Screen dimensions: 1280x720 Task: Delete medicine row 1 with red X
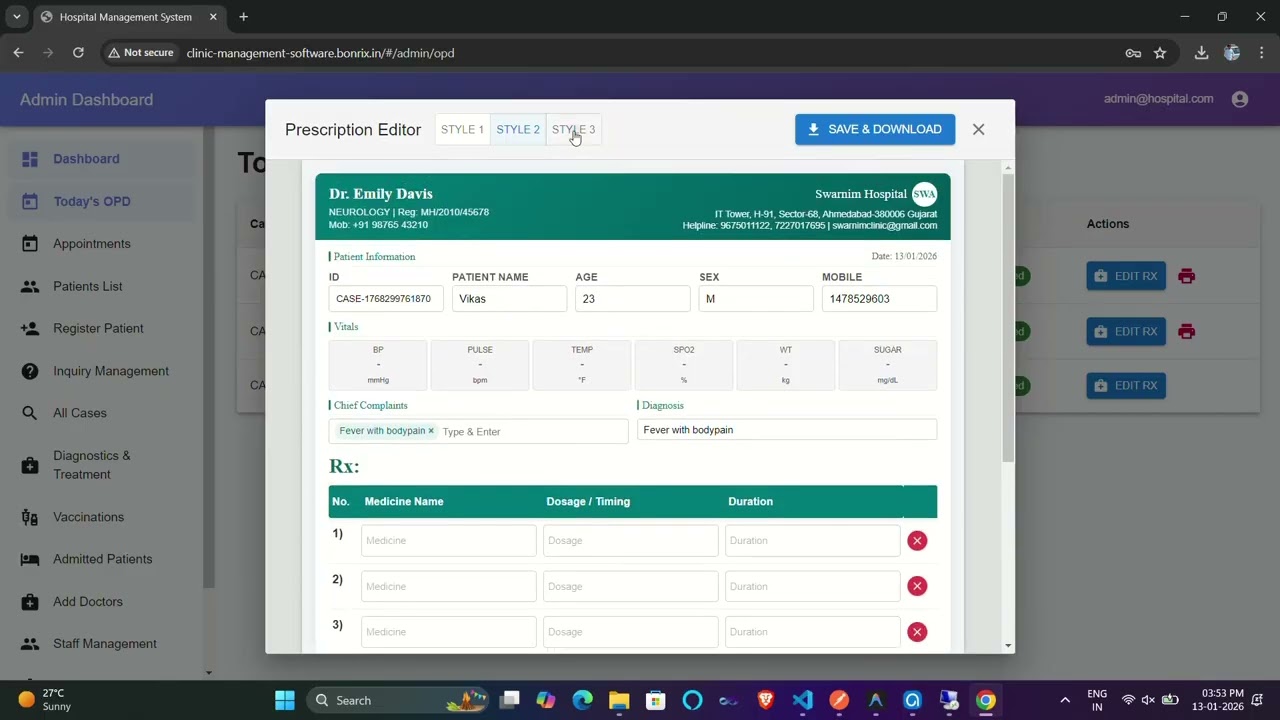917,541
